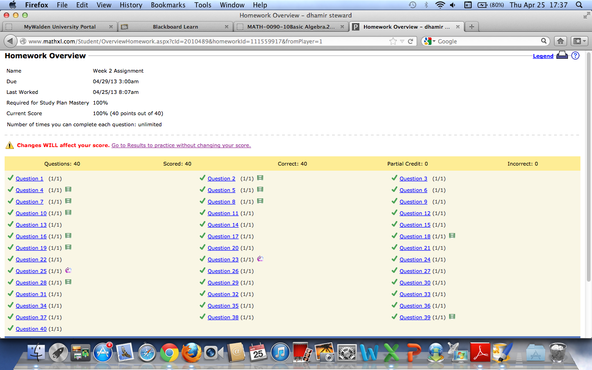This screenshot has height=370, width=592.
Task: Click the video icon next to Question 5
Action: 260,189
